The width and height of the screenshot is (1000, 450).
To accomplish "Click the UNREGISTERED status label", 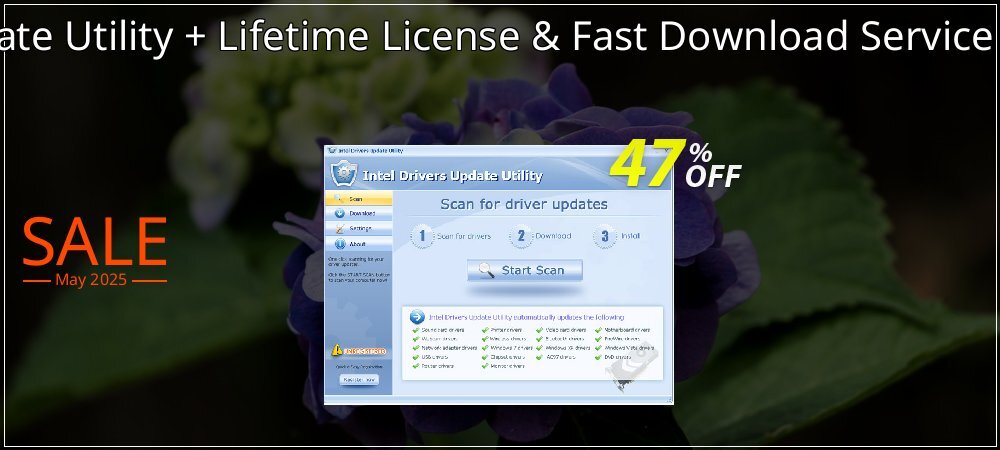I will [x=365, y=351].
